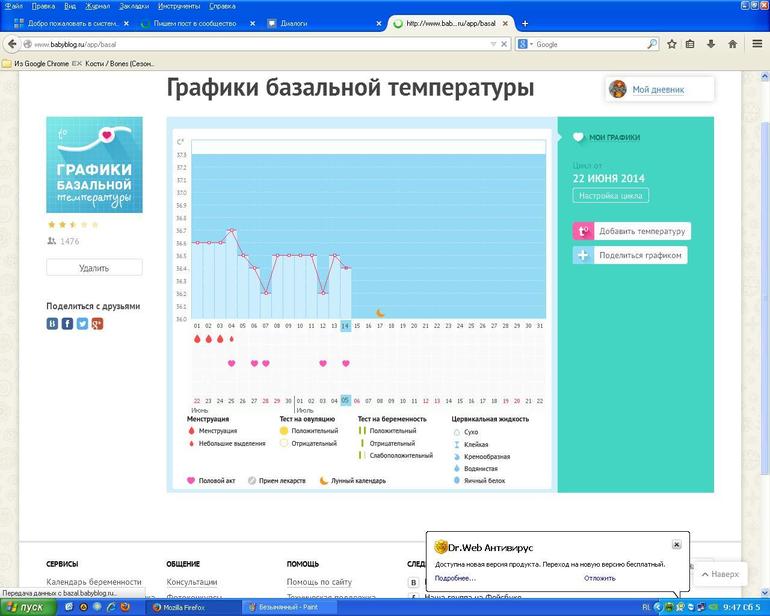770x616 pixels.
Task: Click the pink temperature icon next to Добавить температуру
Action: tap(583, 231)
